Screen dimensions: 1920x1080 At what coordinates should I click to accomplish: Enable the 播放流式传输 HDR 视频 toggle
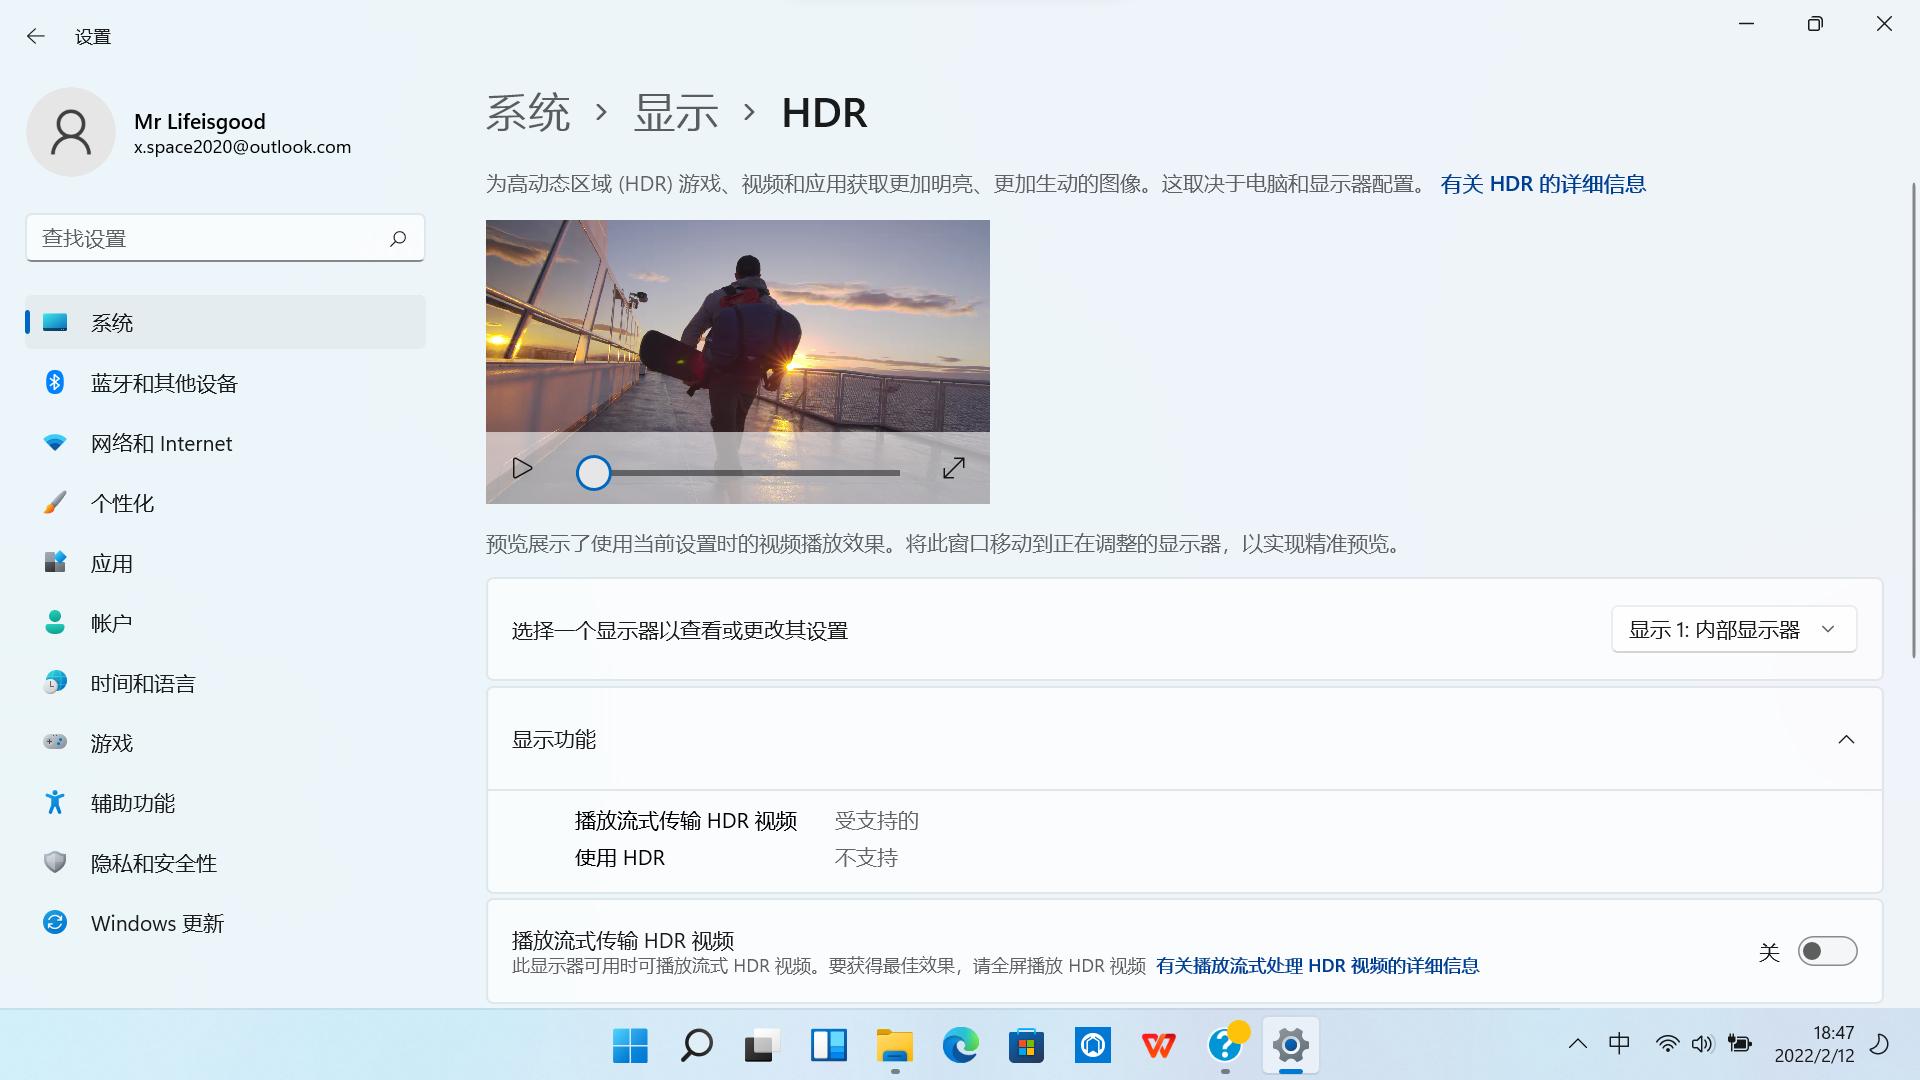click(1827, 951)
